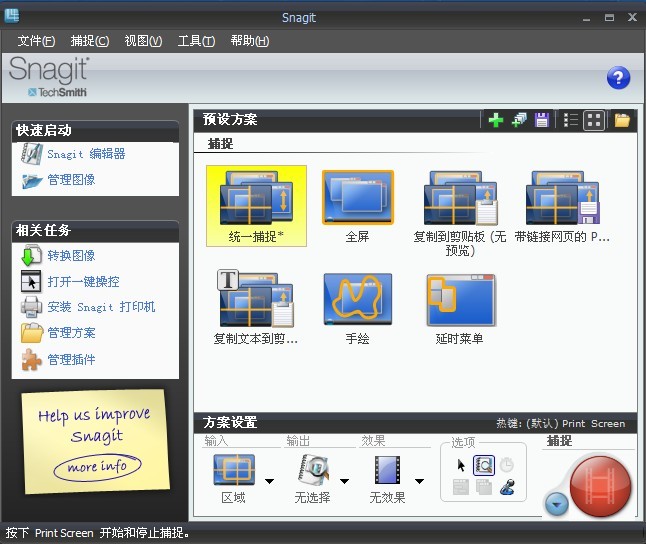This screenshot has width=646, height=544.
Task: Toggle the stamp-shaped 选项 icon
Action: click(x=507, y=487)
